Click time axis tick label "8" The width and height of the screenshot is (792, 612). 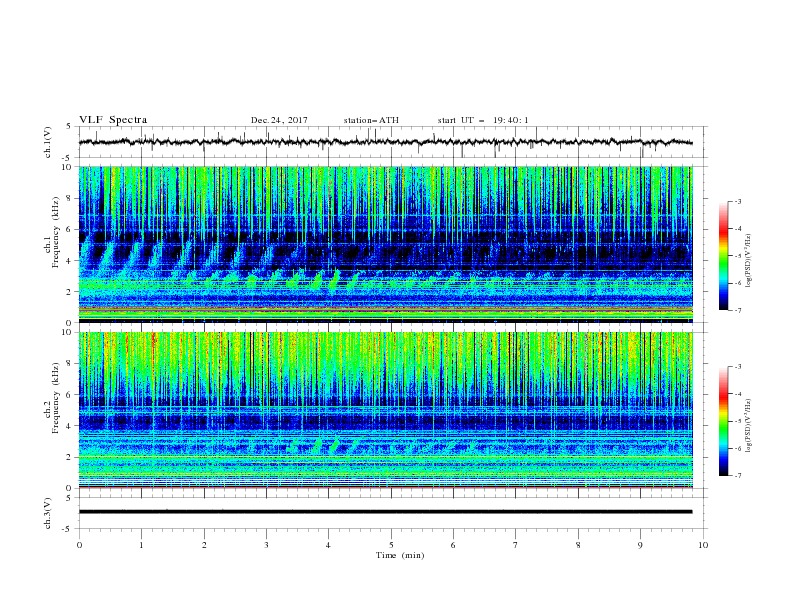tap(578, 545)
